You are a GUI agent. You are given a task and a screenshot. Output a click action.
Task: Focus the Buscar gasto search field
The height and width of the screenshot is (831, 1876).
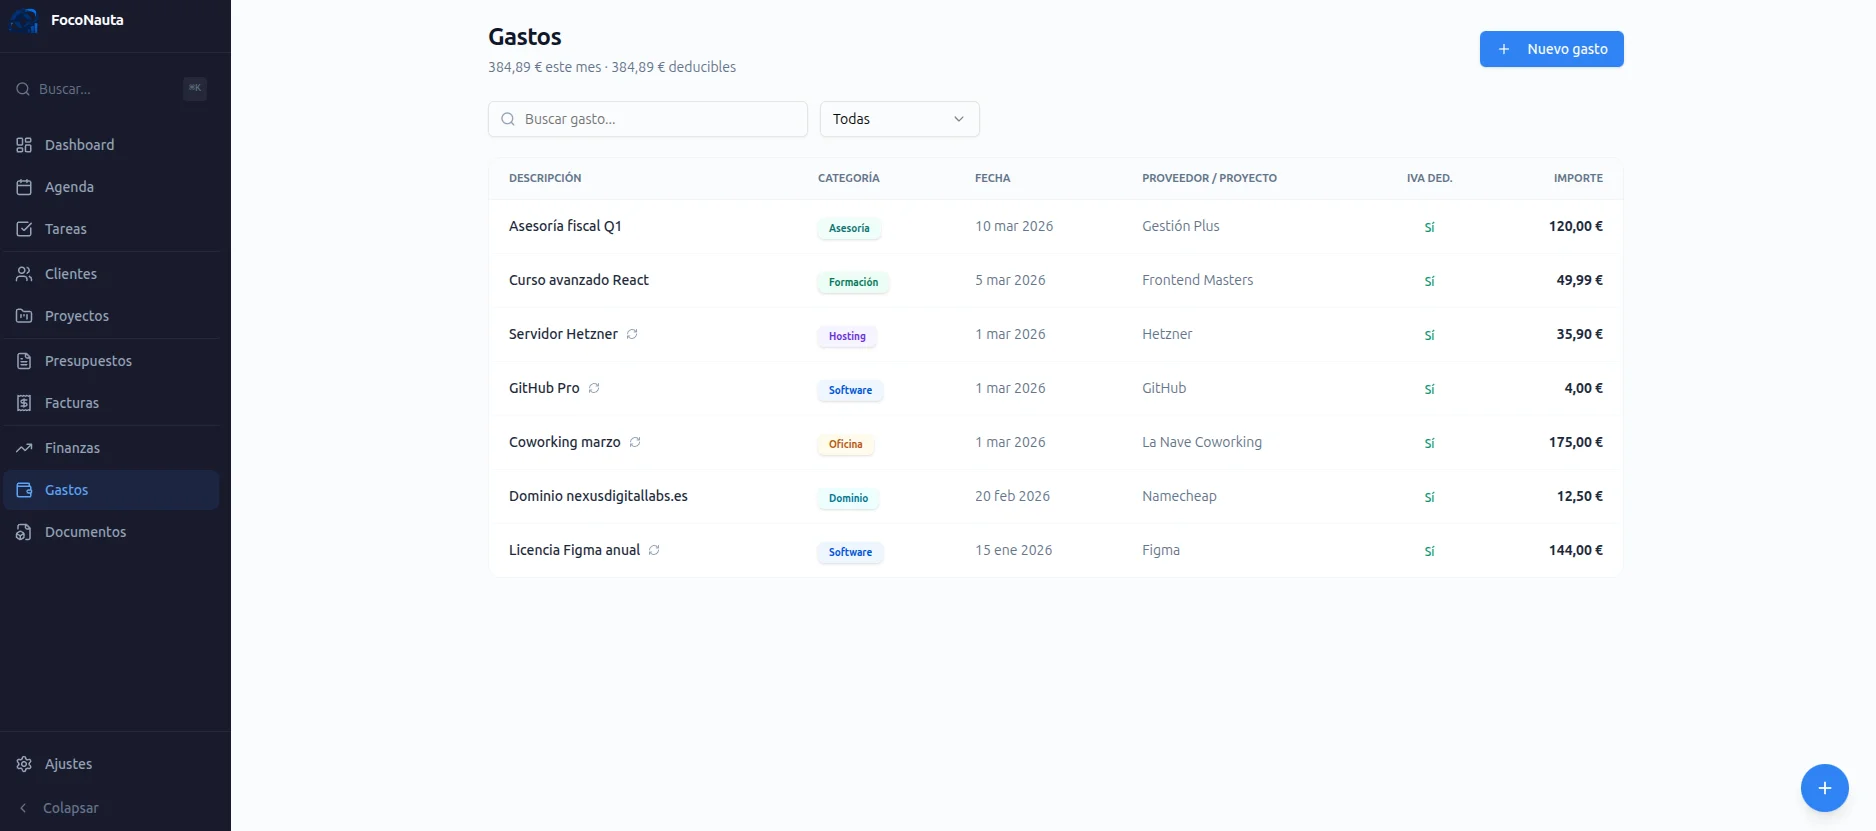click(660, 119)
